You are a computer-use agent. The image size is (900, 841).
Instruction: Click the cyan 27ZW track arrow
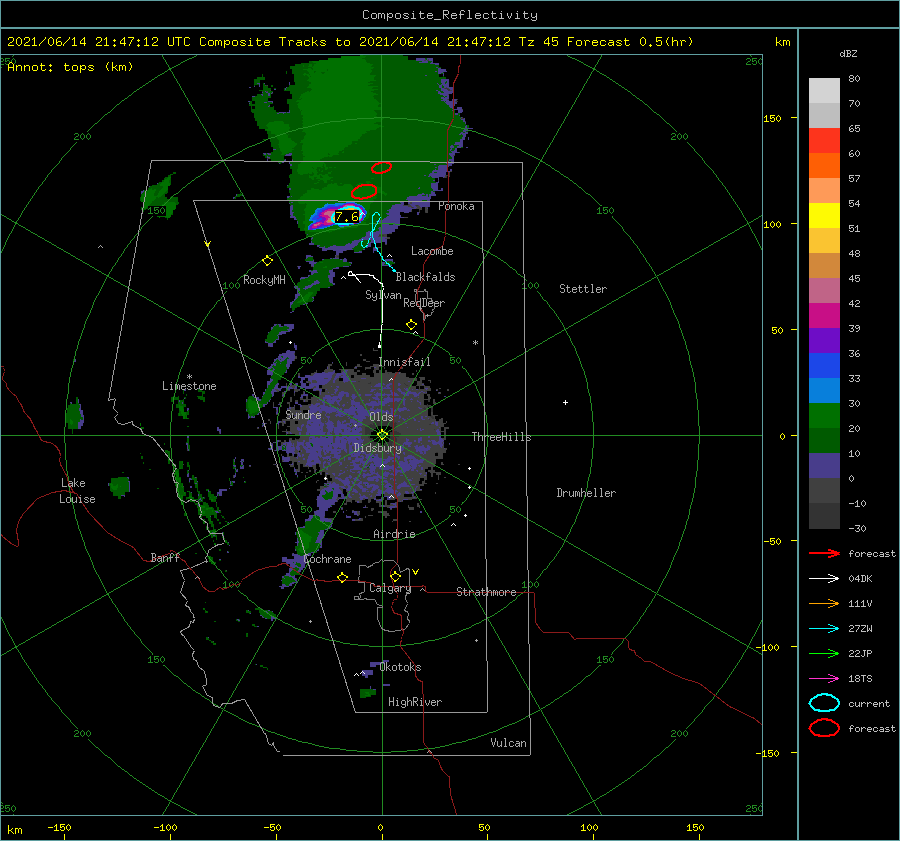[824, 629]
